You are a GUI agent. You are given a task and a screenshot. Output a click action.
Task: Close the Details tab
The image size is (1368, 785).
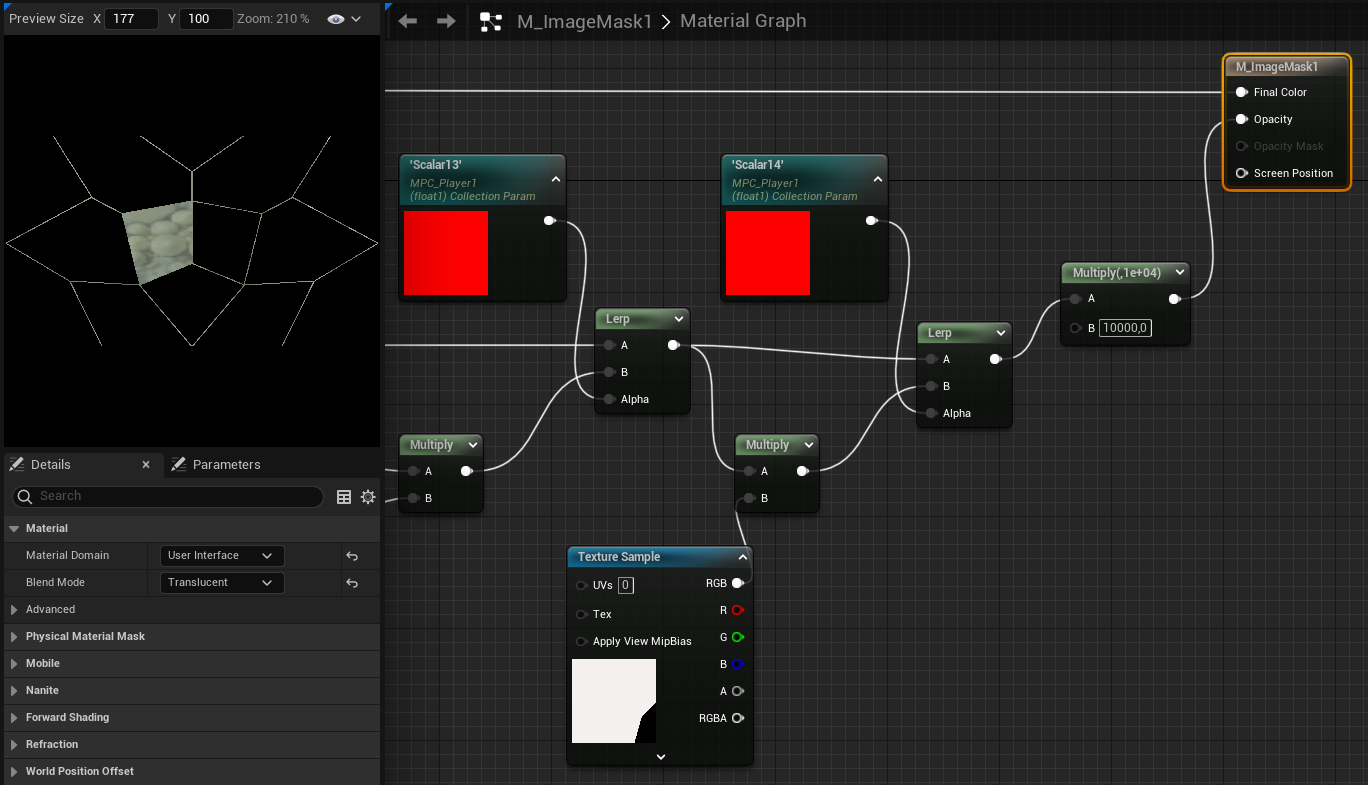coord(146,465)
